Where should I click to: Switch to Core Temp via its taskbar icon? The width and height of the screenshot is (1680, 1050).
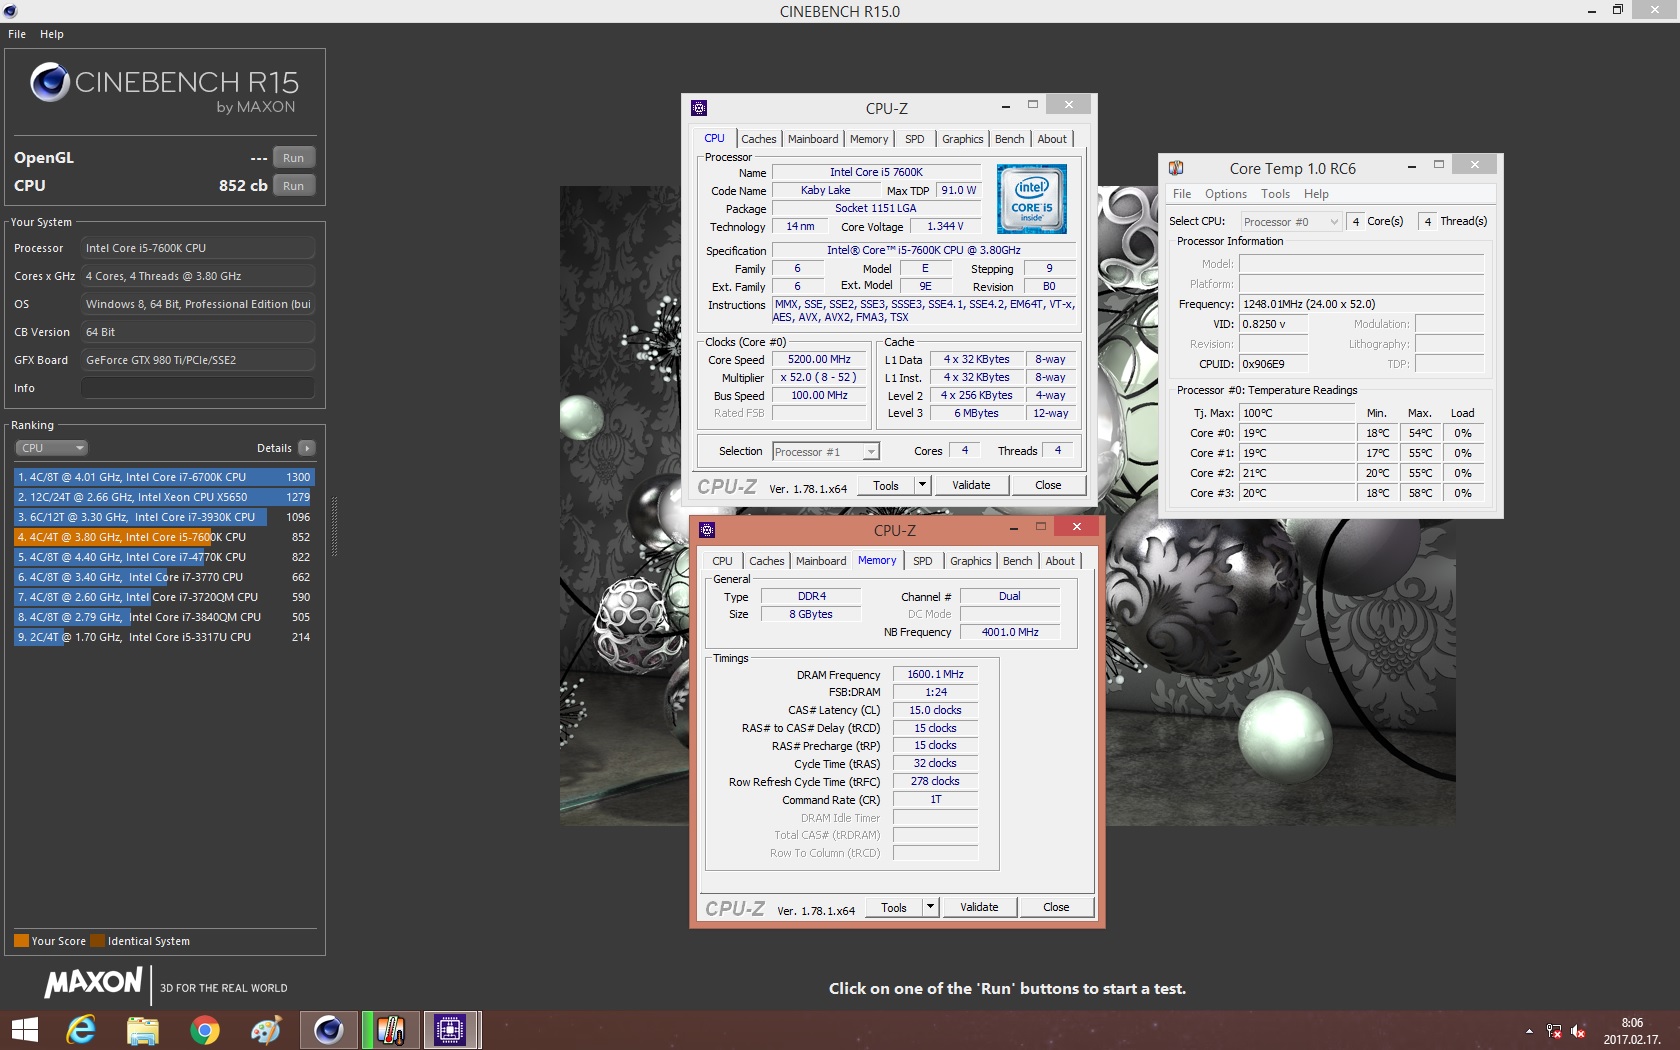[x=390, y=1030]
